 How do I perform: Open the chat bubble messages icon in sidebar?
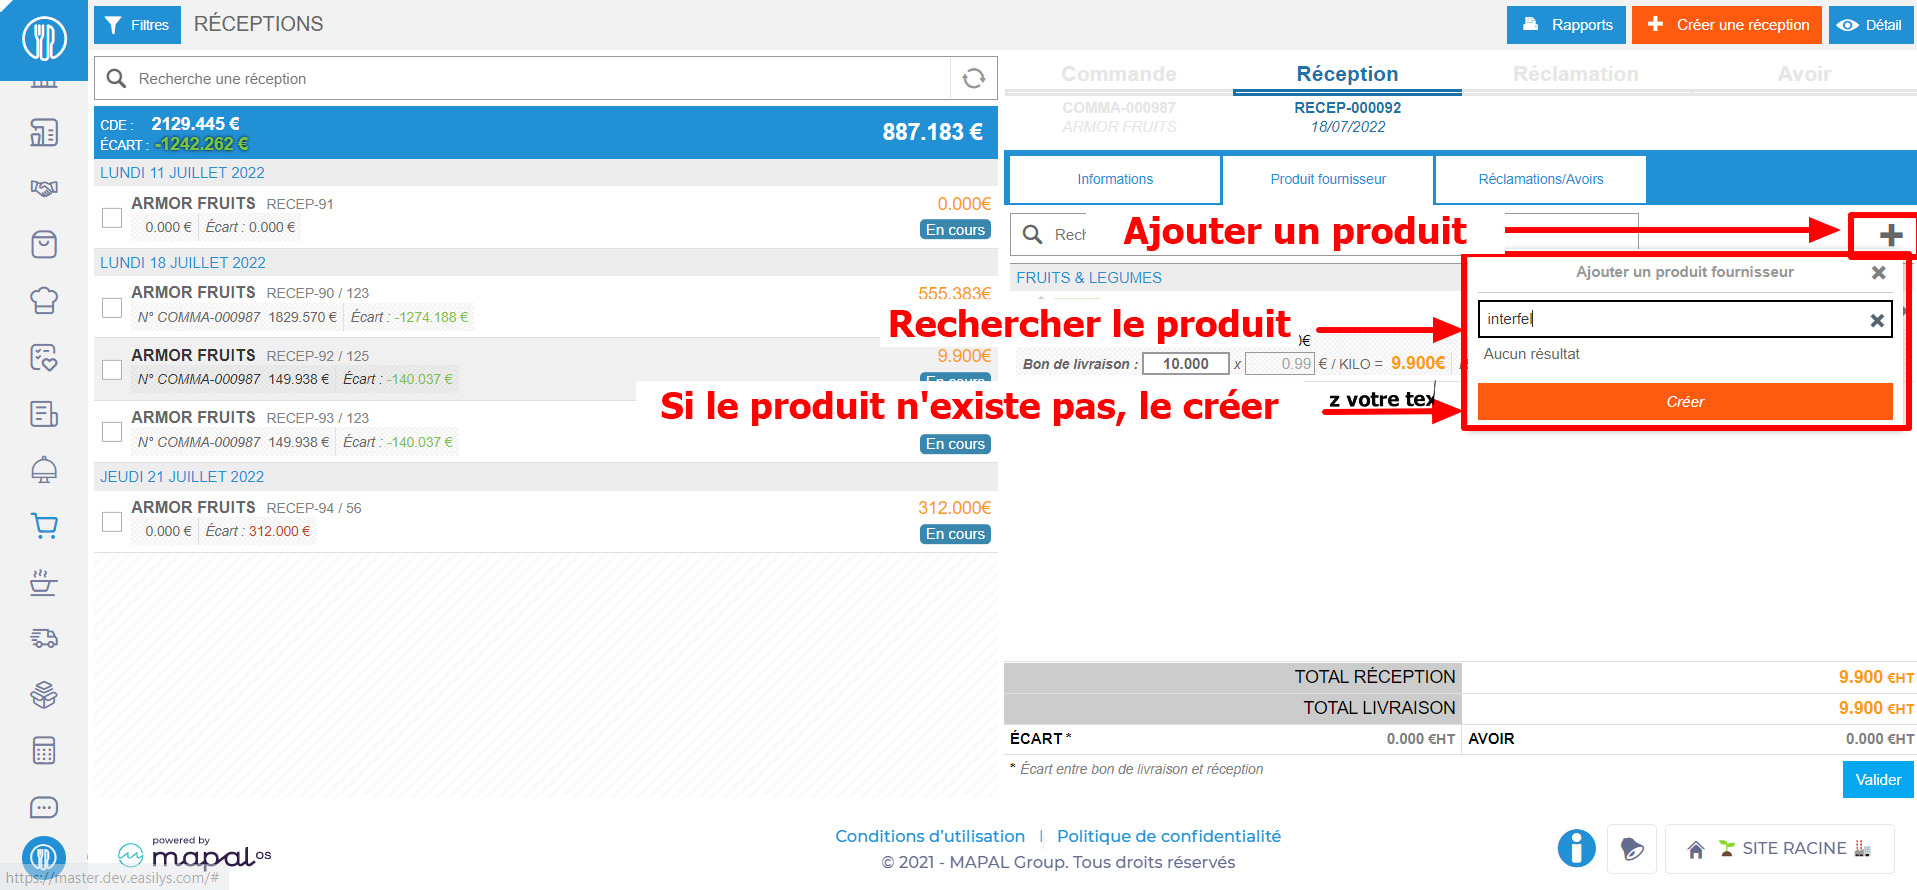pyautogui.click(x=44, y=807)
